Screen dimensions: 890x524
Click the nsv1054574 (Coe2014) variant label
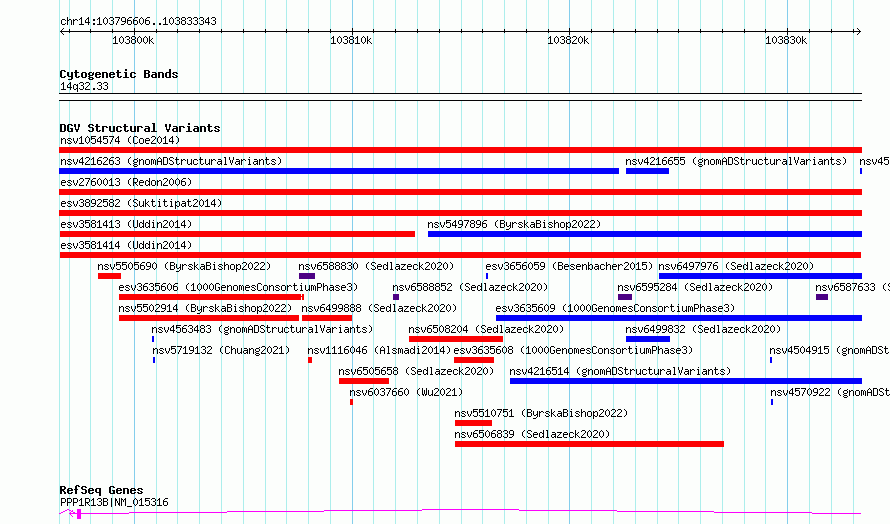pyautogui.click(x=120, y=140)
